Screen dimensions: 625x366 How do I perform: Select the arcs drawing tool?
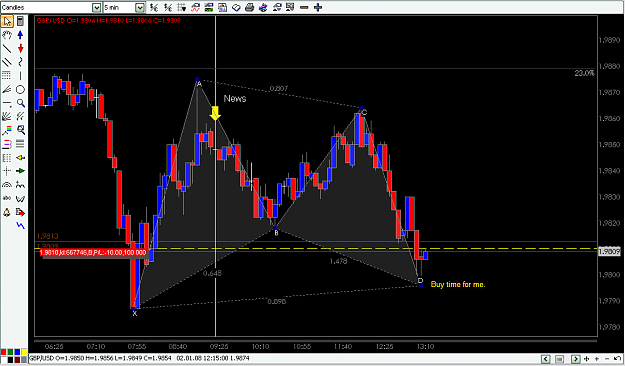(x=7, y=185)
